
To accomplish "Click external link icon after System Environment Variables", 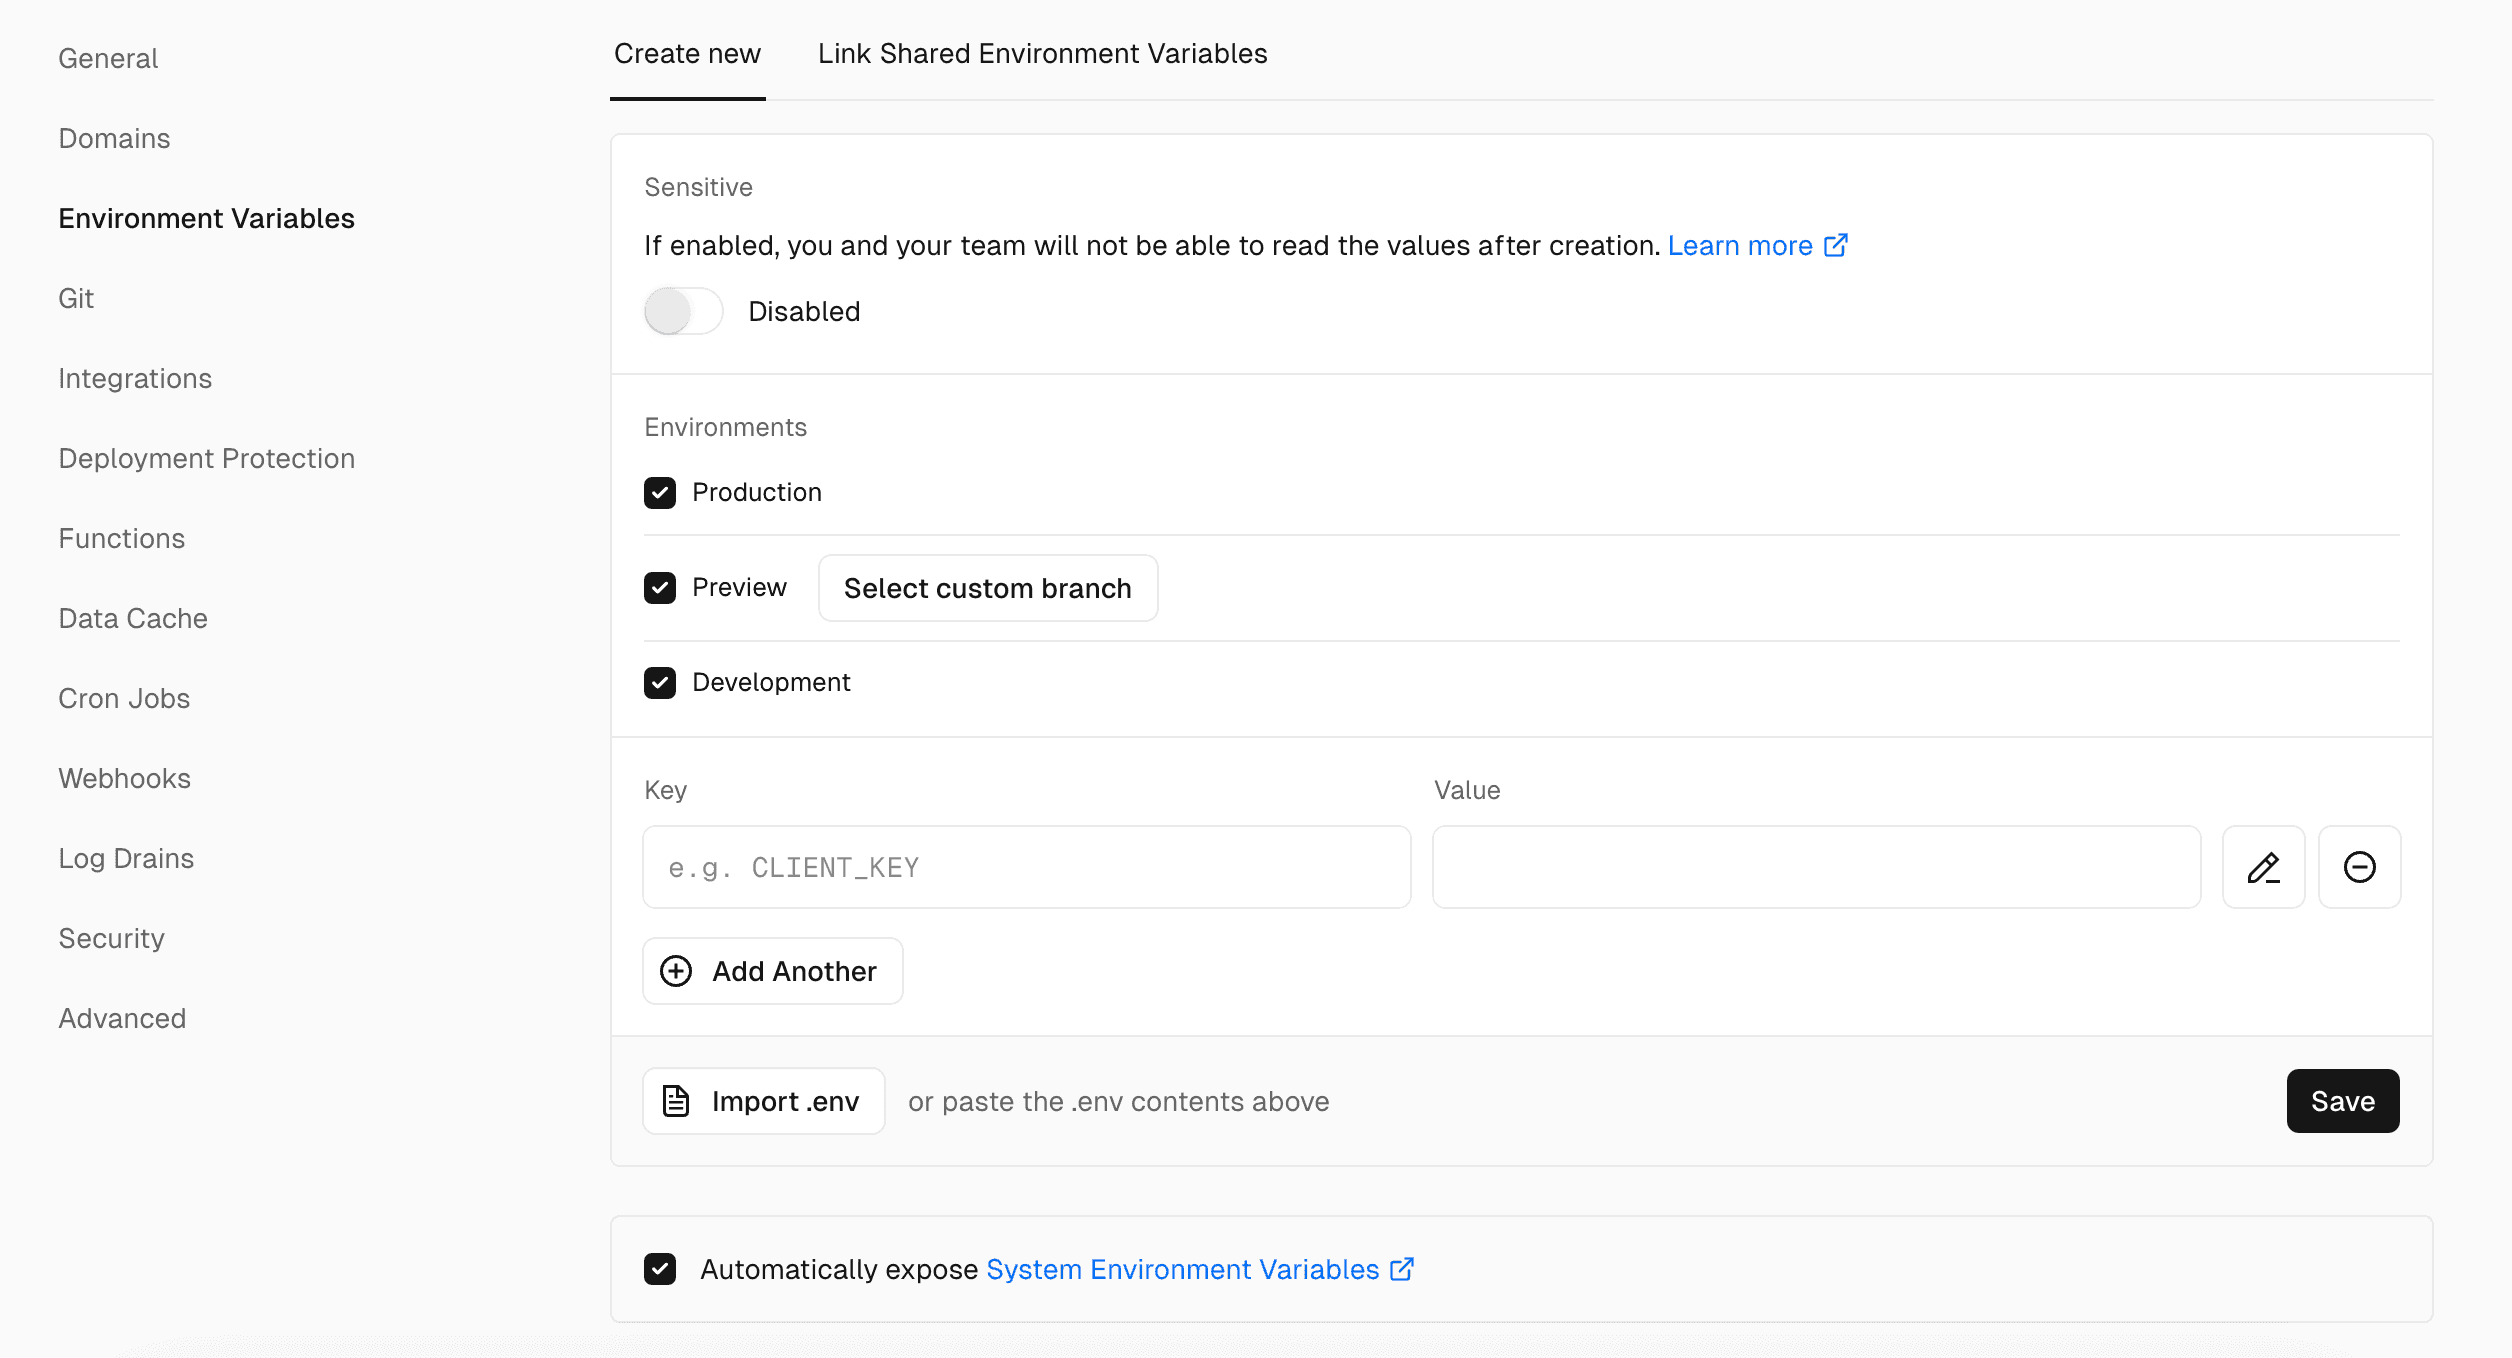I will click(x=1402, y=1269).
